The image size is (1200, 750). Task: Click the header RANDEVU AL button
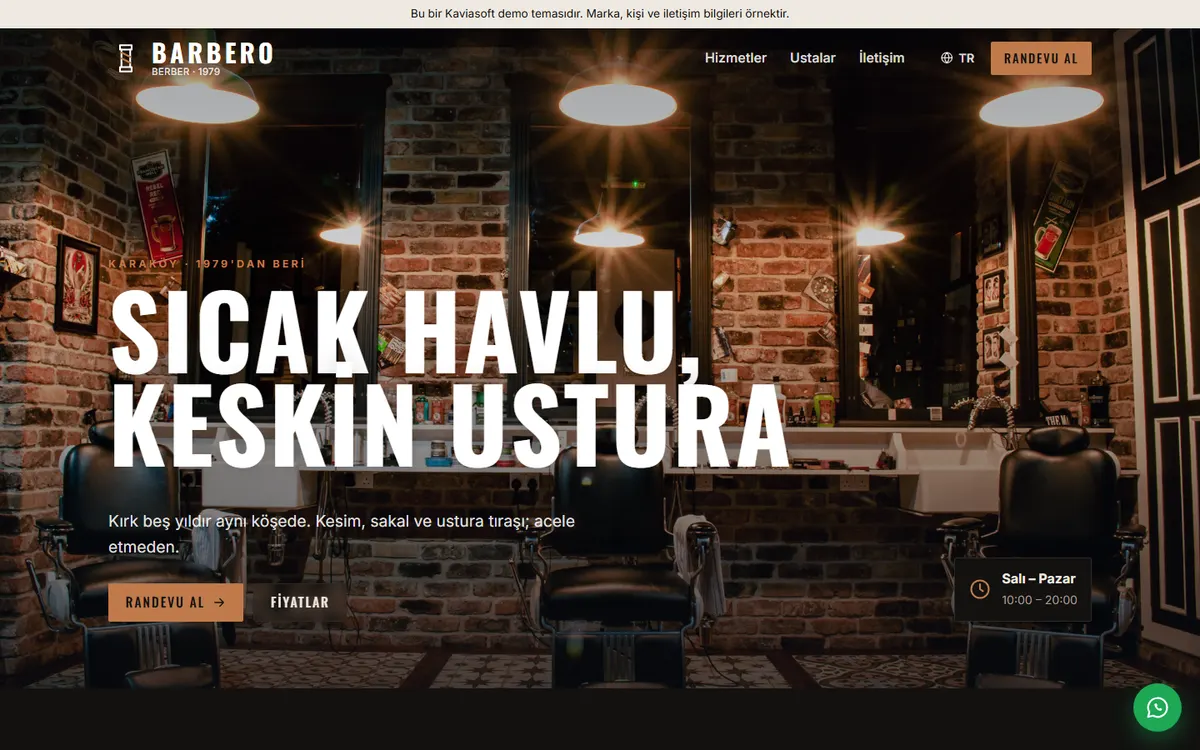(x=1041, y=58)
